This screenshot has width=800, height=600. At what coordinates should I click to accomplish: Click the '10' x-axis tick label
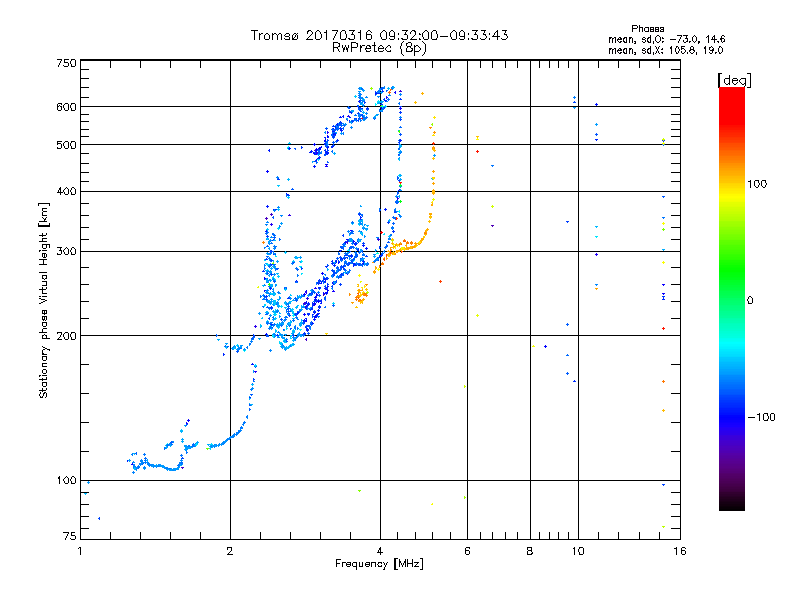(578, 551)
